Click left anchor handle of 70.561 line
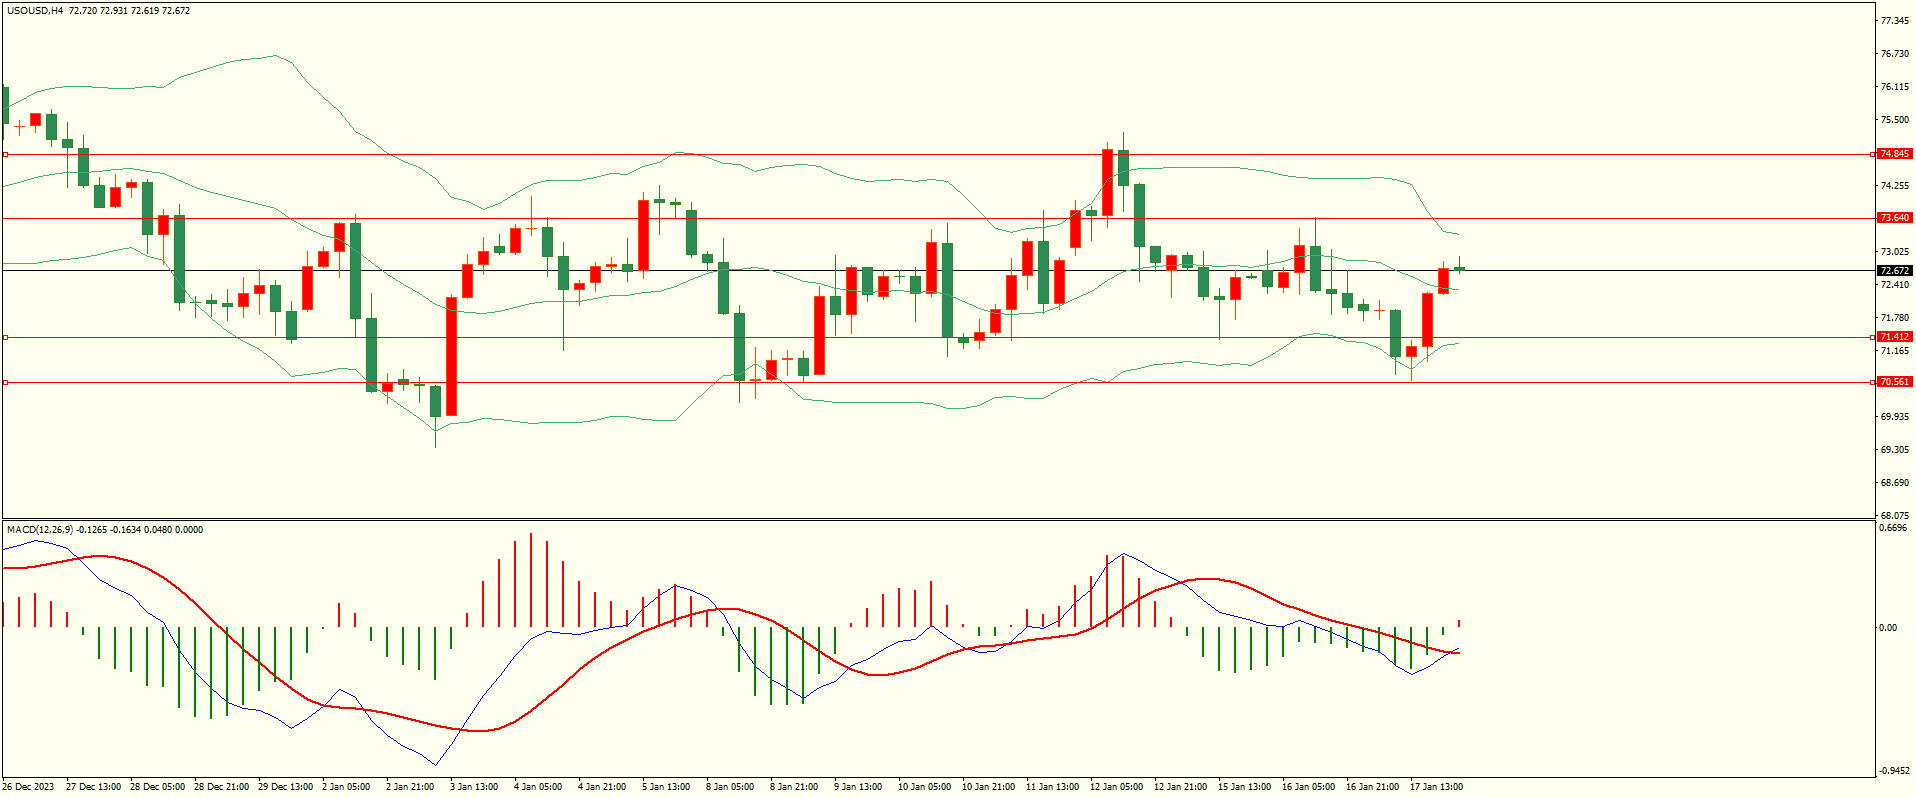The image size is (1916, 798). click(5, 382)
